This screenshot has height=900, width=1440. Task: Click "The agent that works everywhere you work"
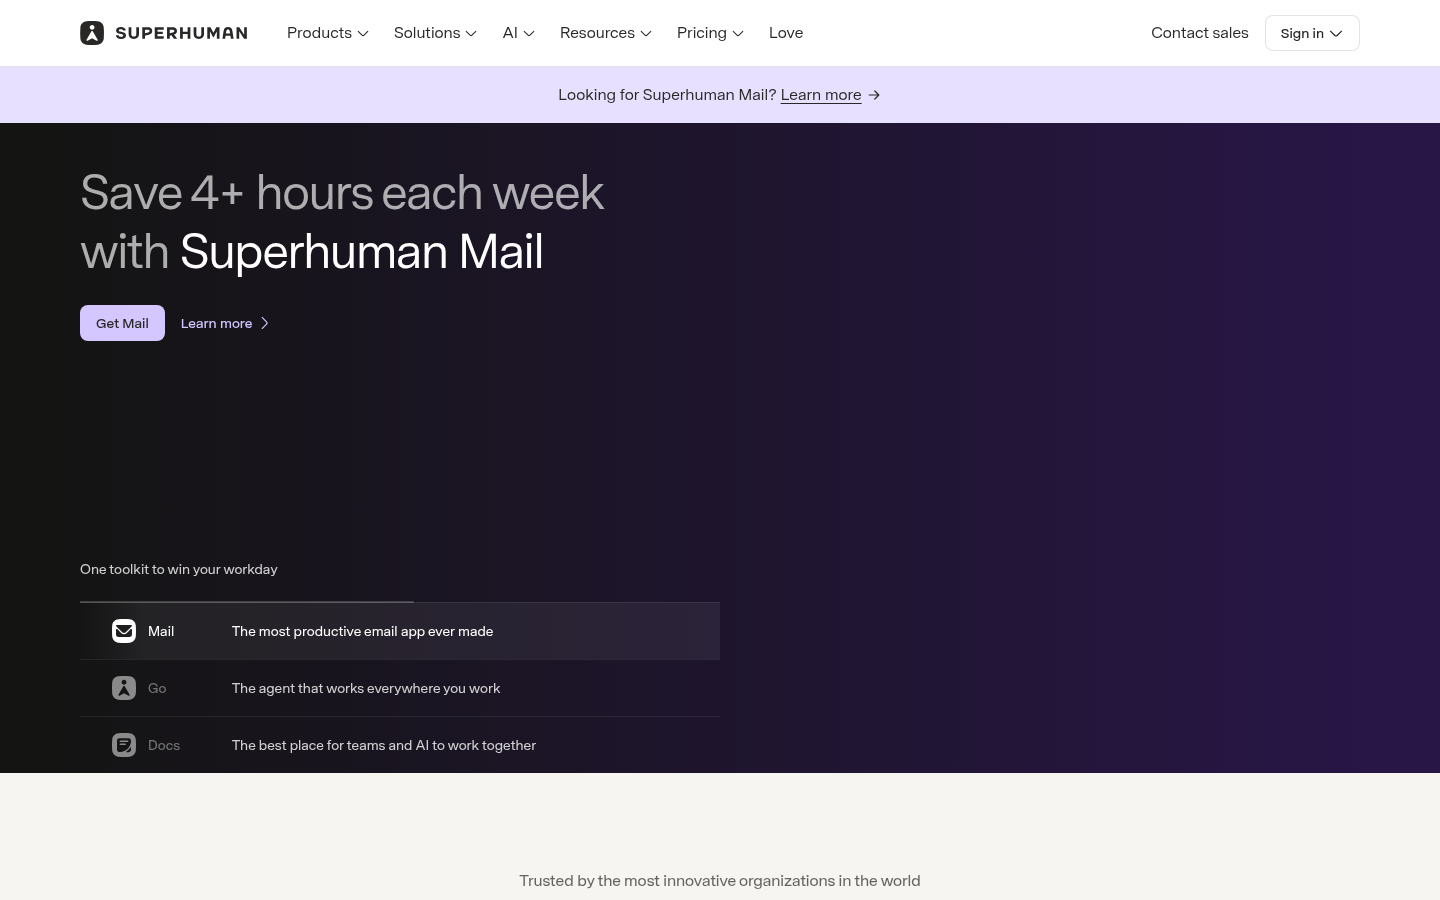click(366, 688)
